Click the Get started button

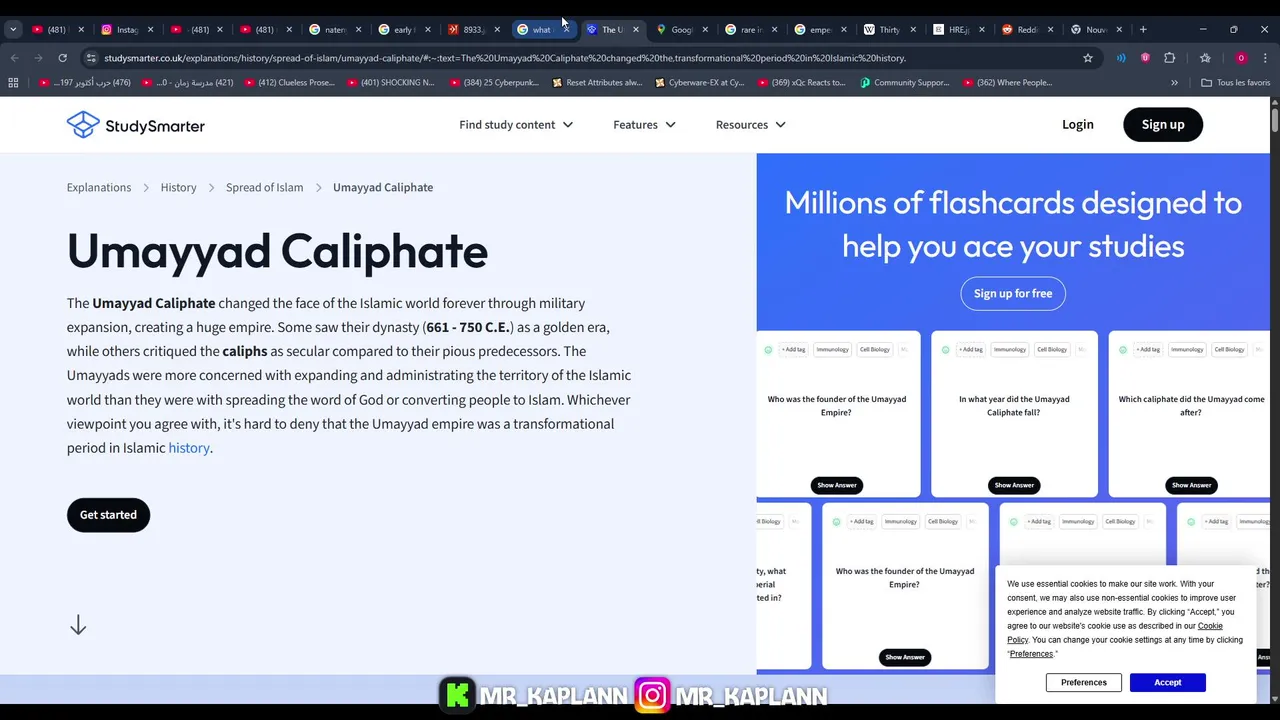coord(108,515)
